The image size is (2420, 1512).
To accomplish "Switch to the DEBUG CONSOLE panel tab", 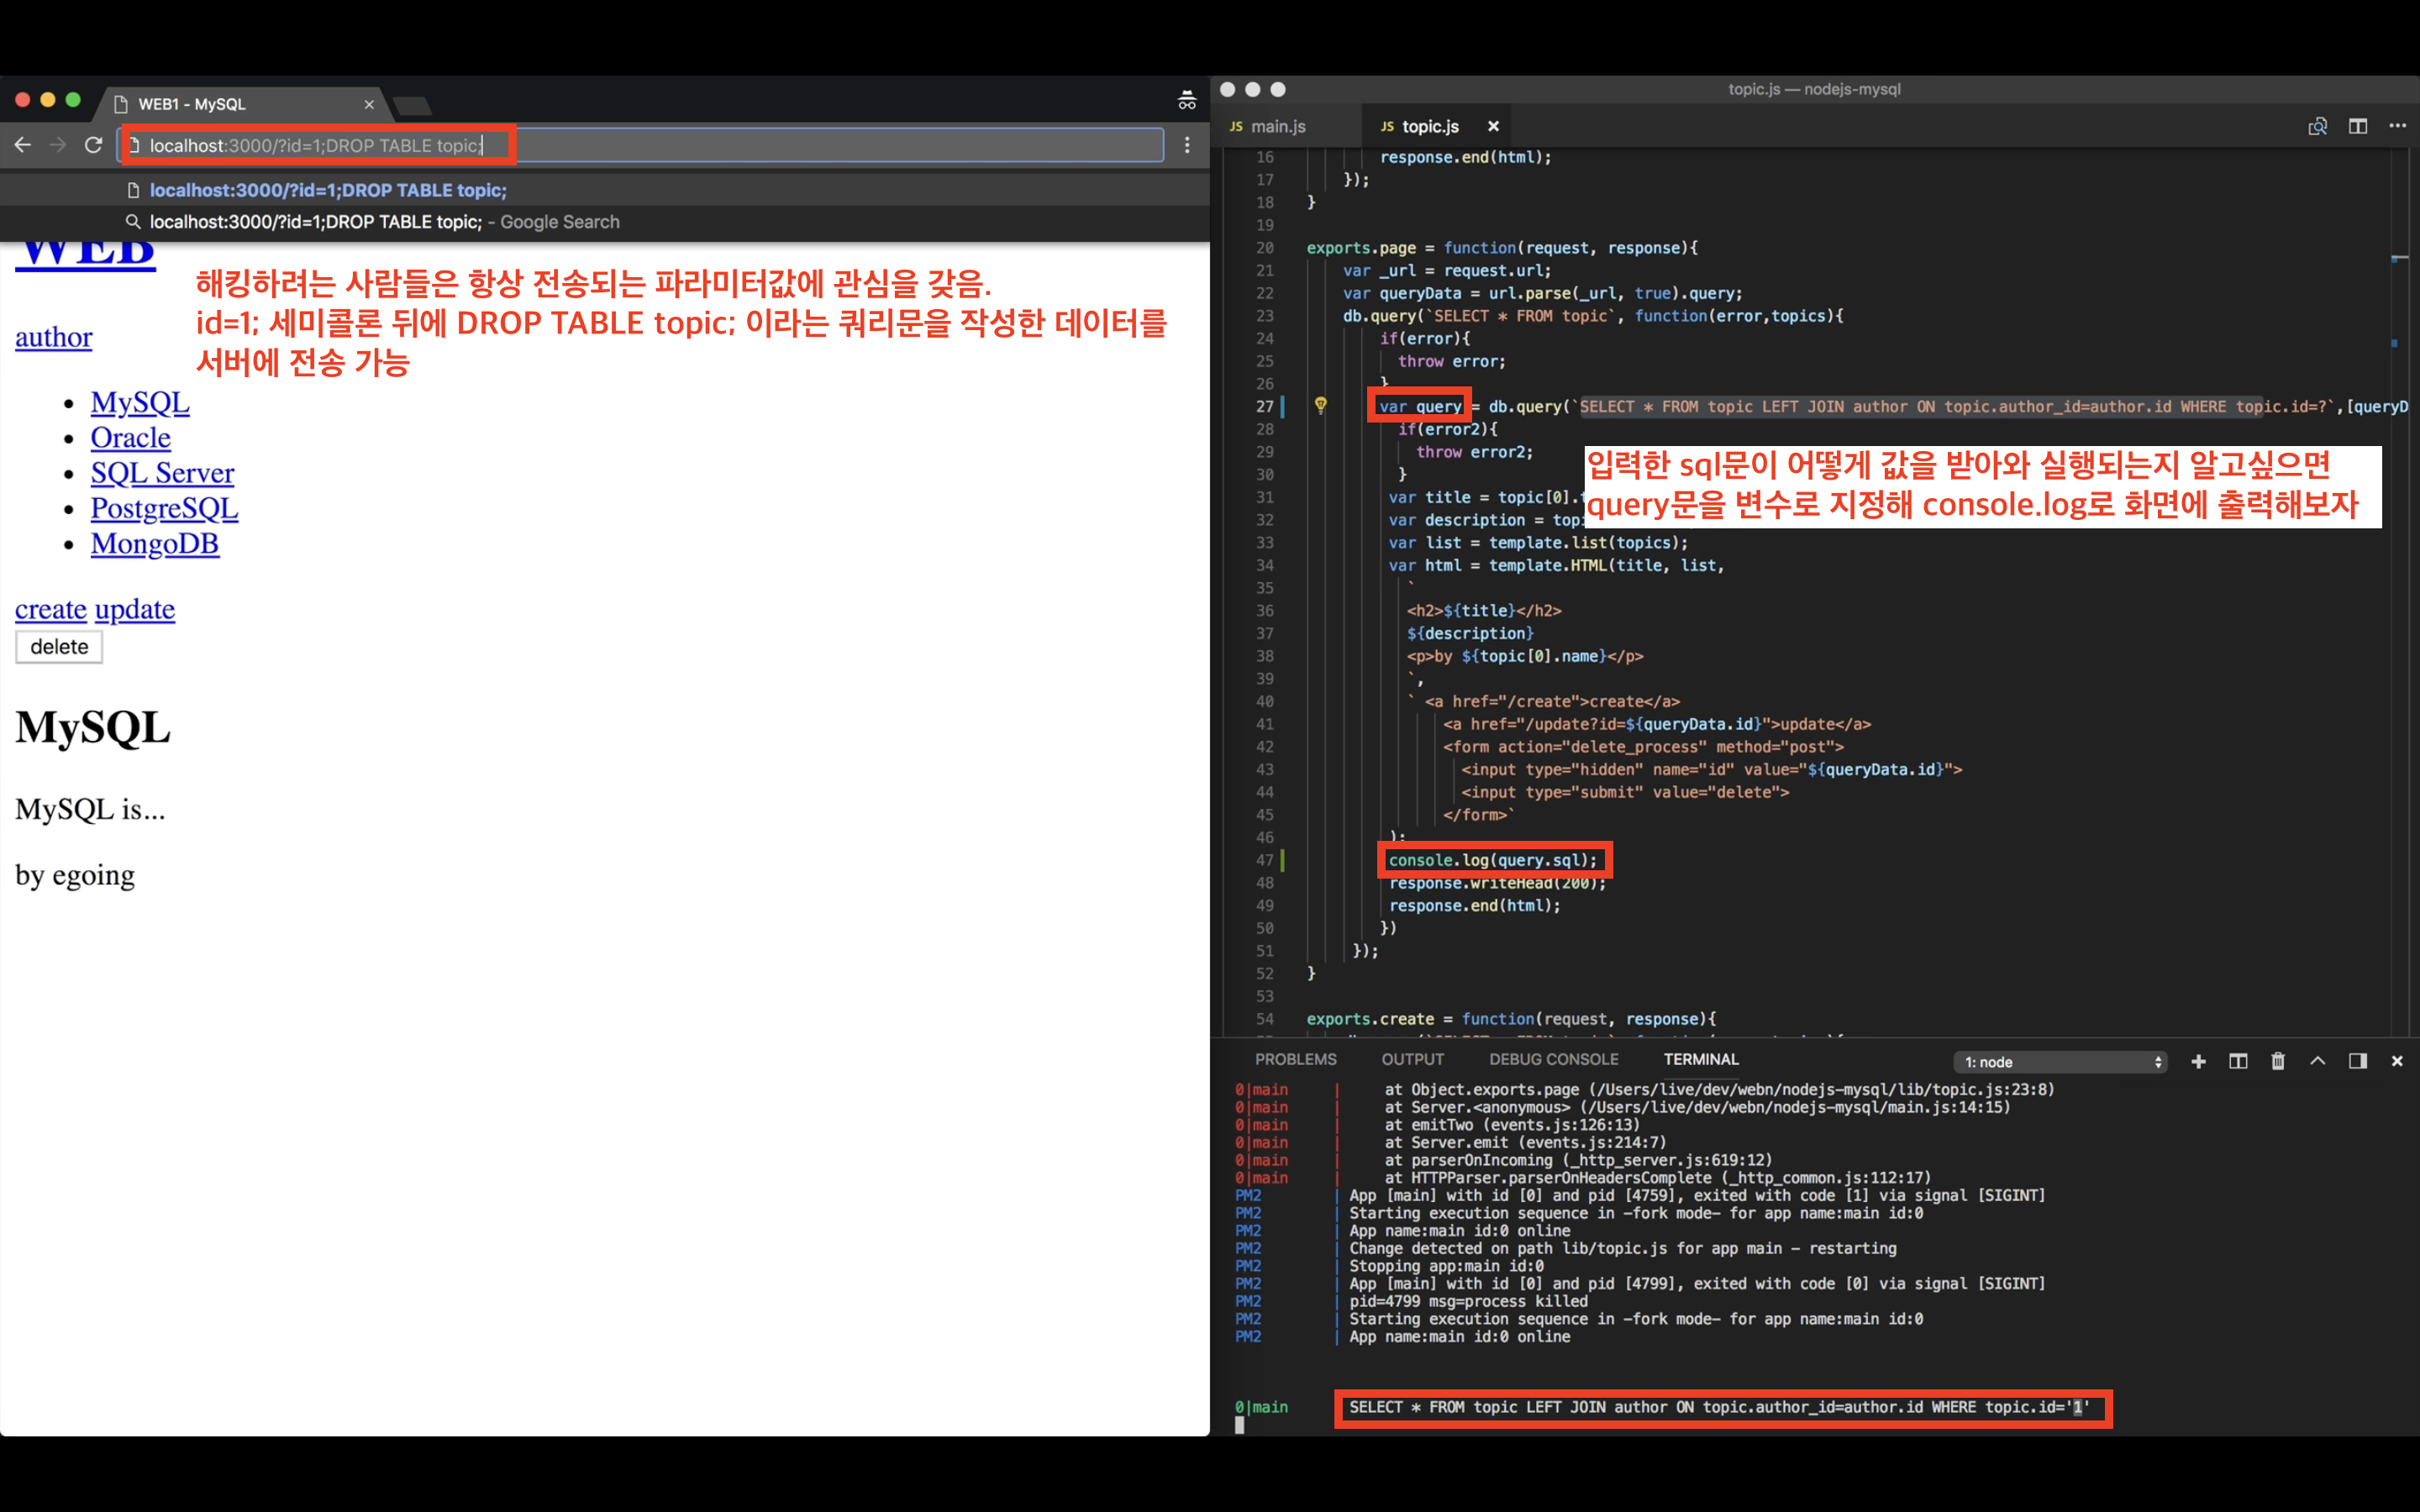I will (1553, 1059).
